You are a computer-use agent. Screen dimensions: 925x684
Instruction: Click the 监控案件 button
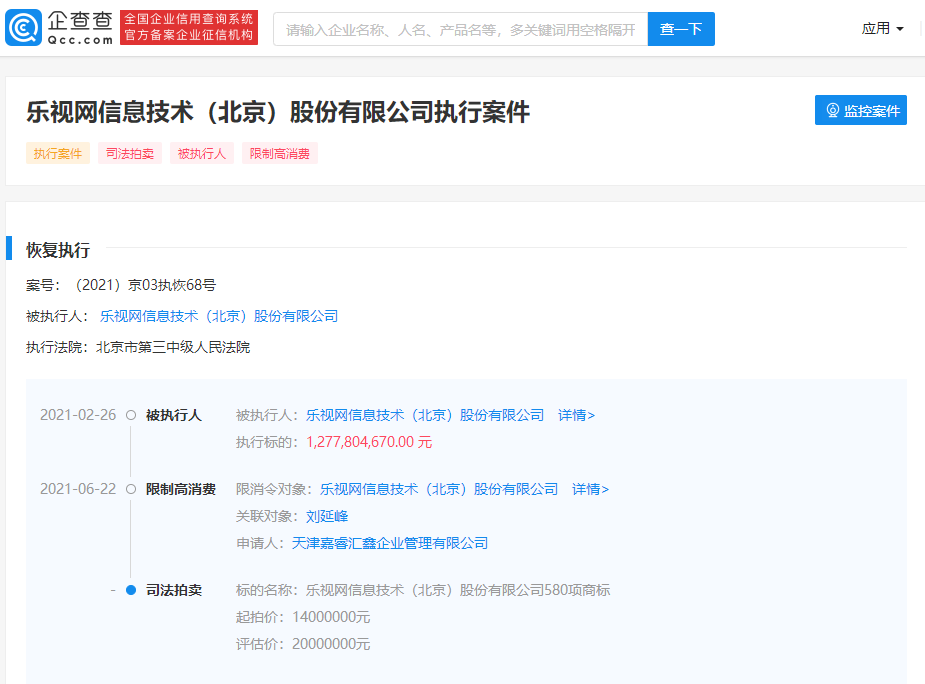point(861,111)
